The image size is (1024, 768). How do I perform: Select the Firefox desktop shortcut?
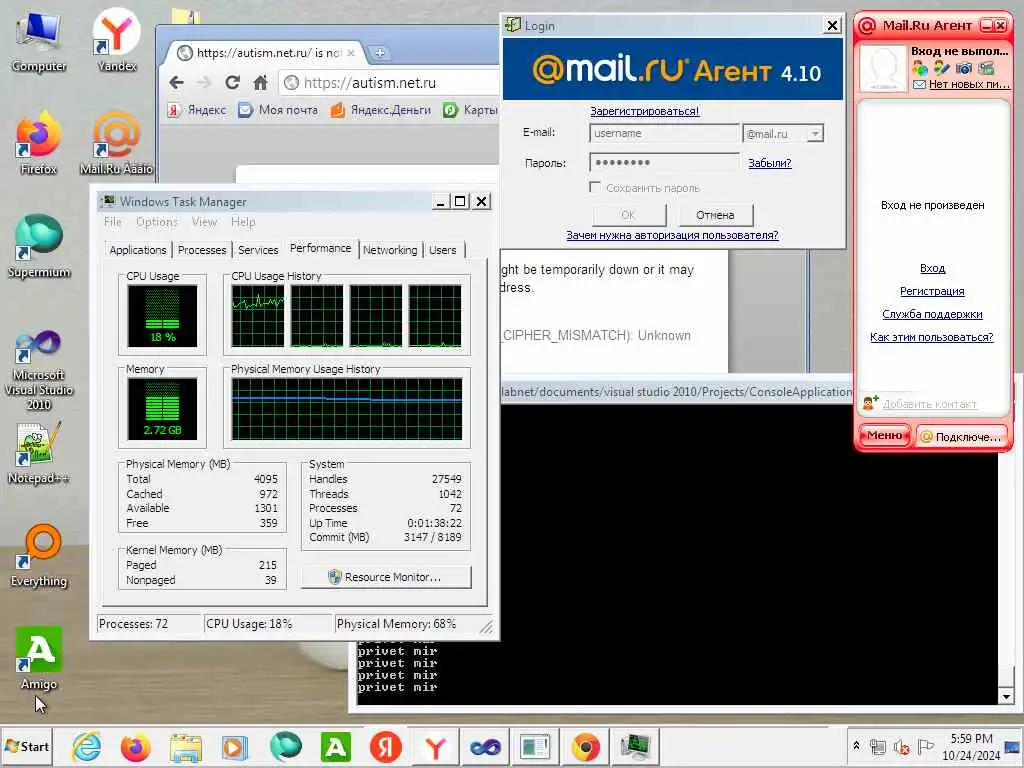pyautogui.click(x=39, y=144)
